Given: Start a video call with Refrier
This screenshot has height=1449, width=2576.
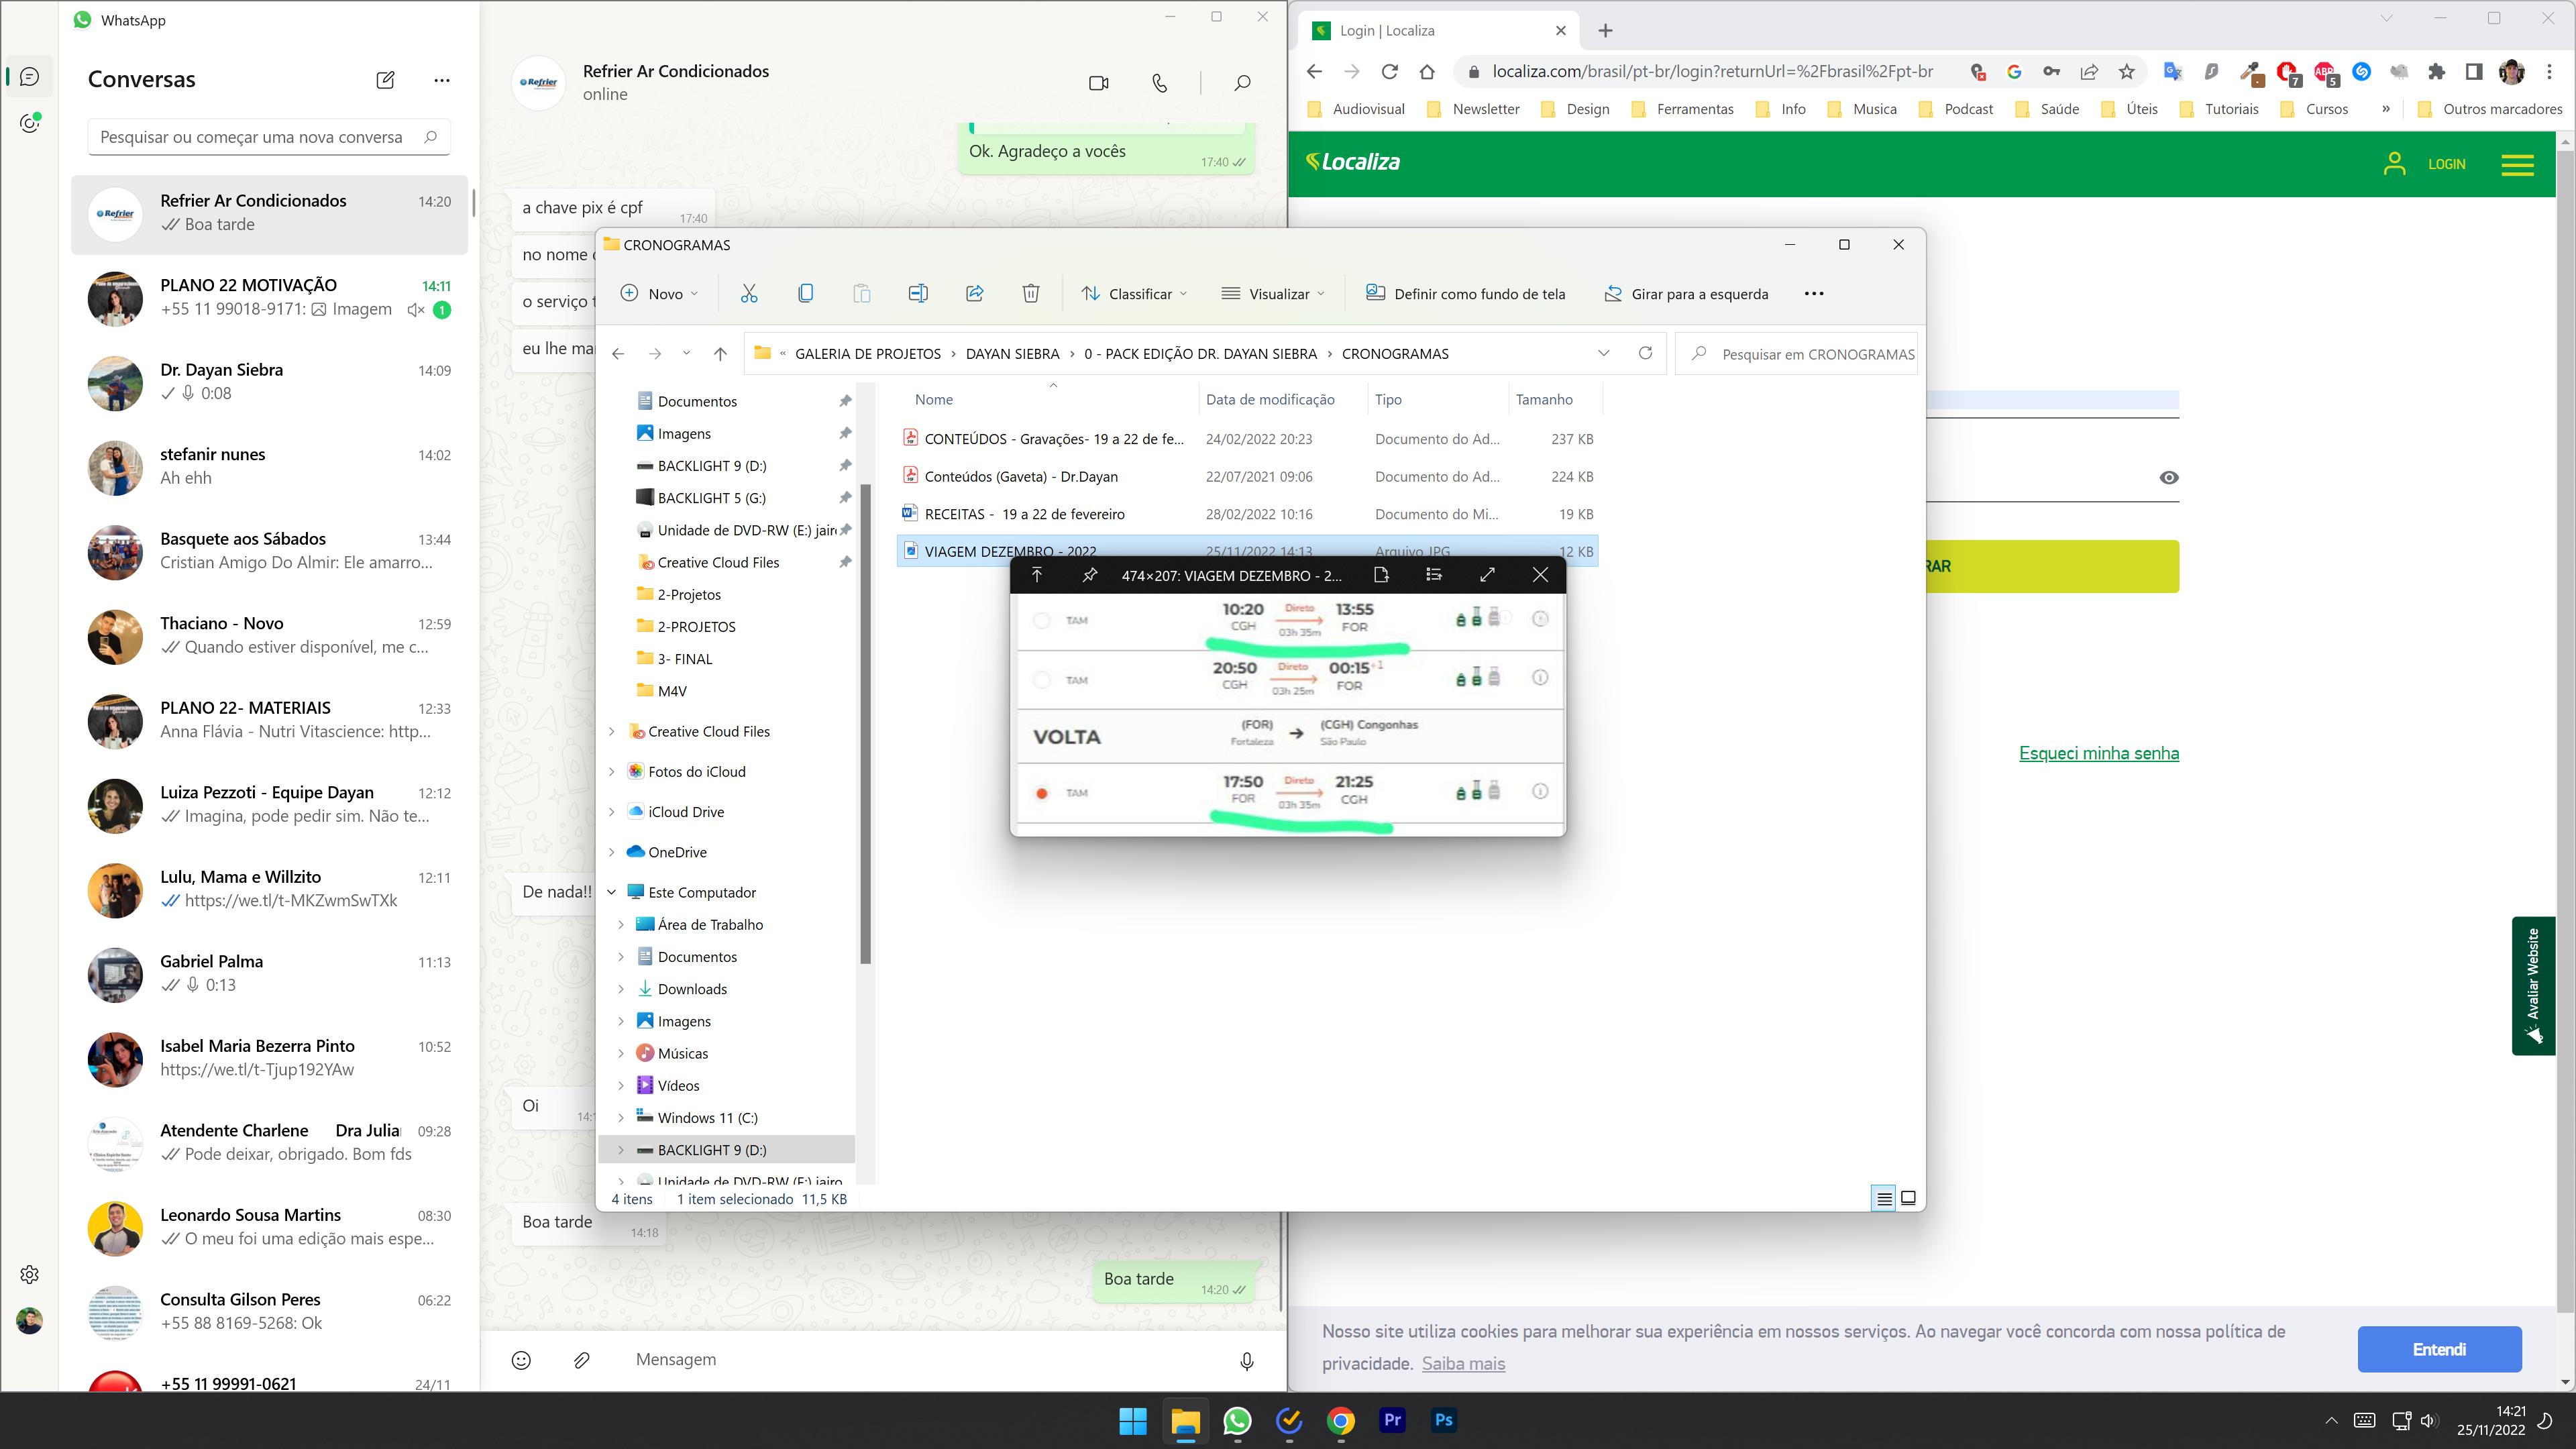Looking at the screenshot, I should 1098,83.
